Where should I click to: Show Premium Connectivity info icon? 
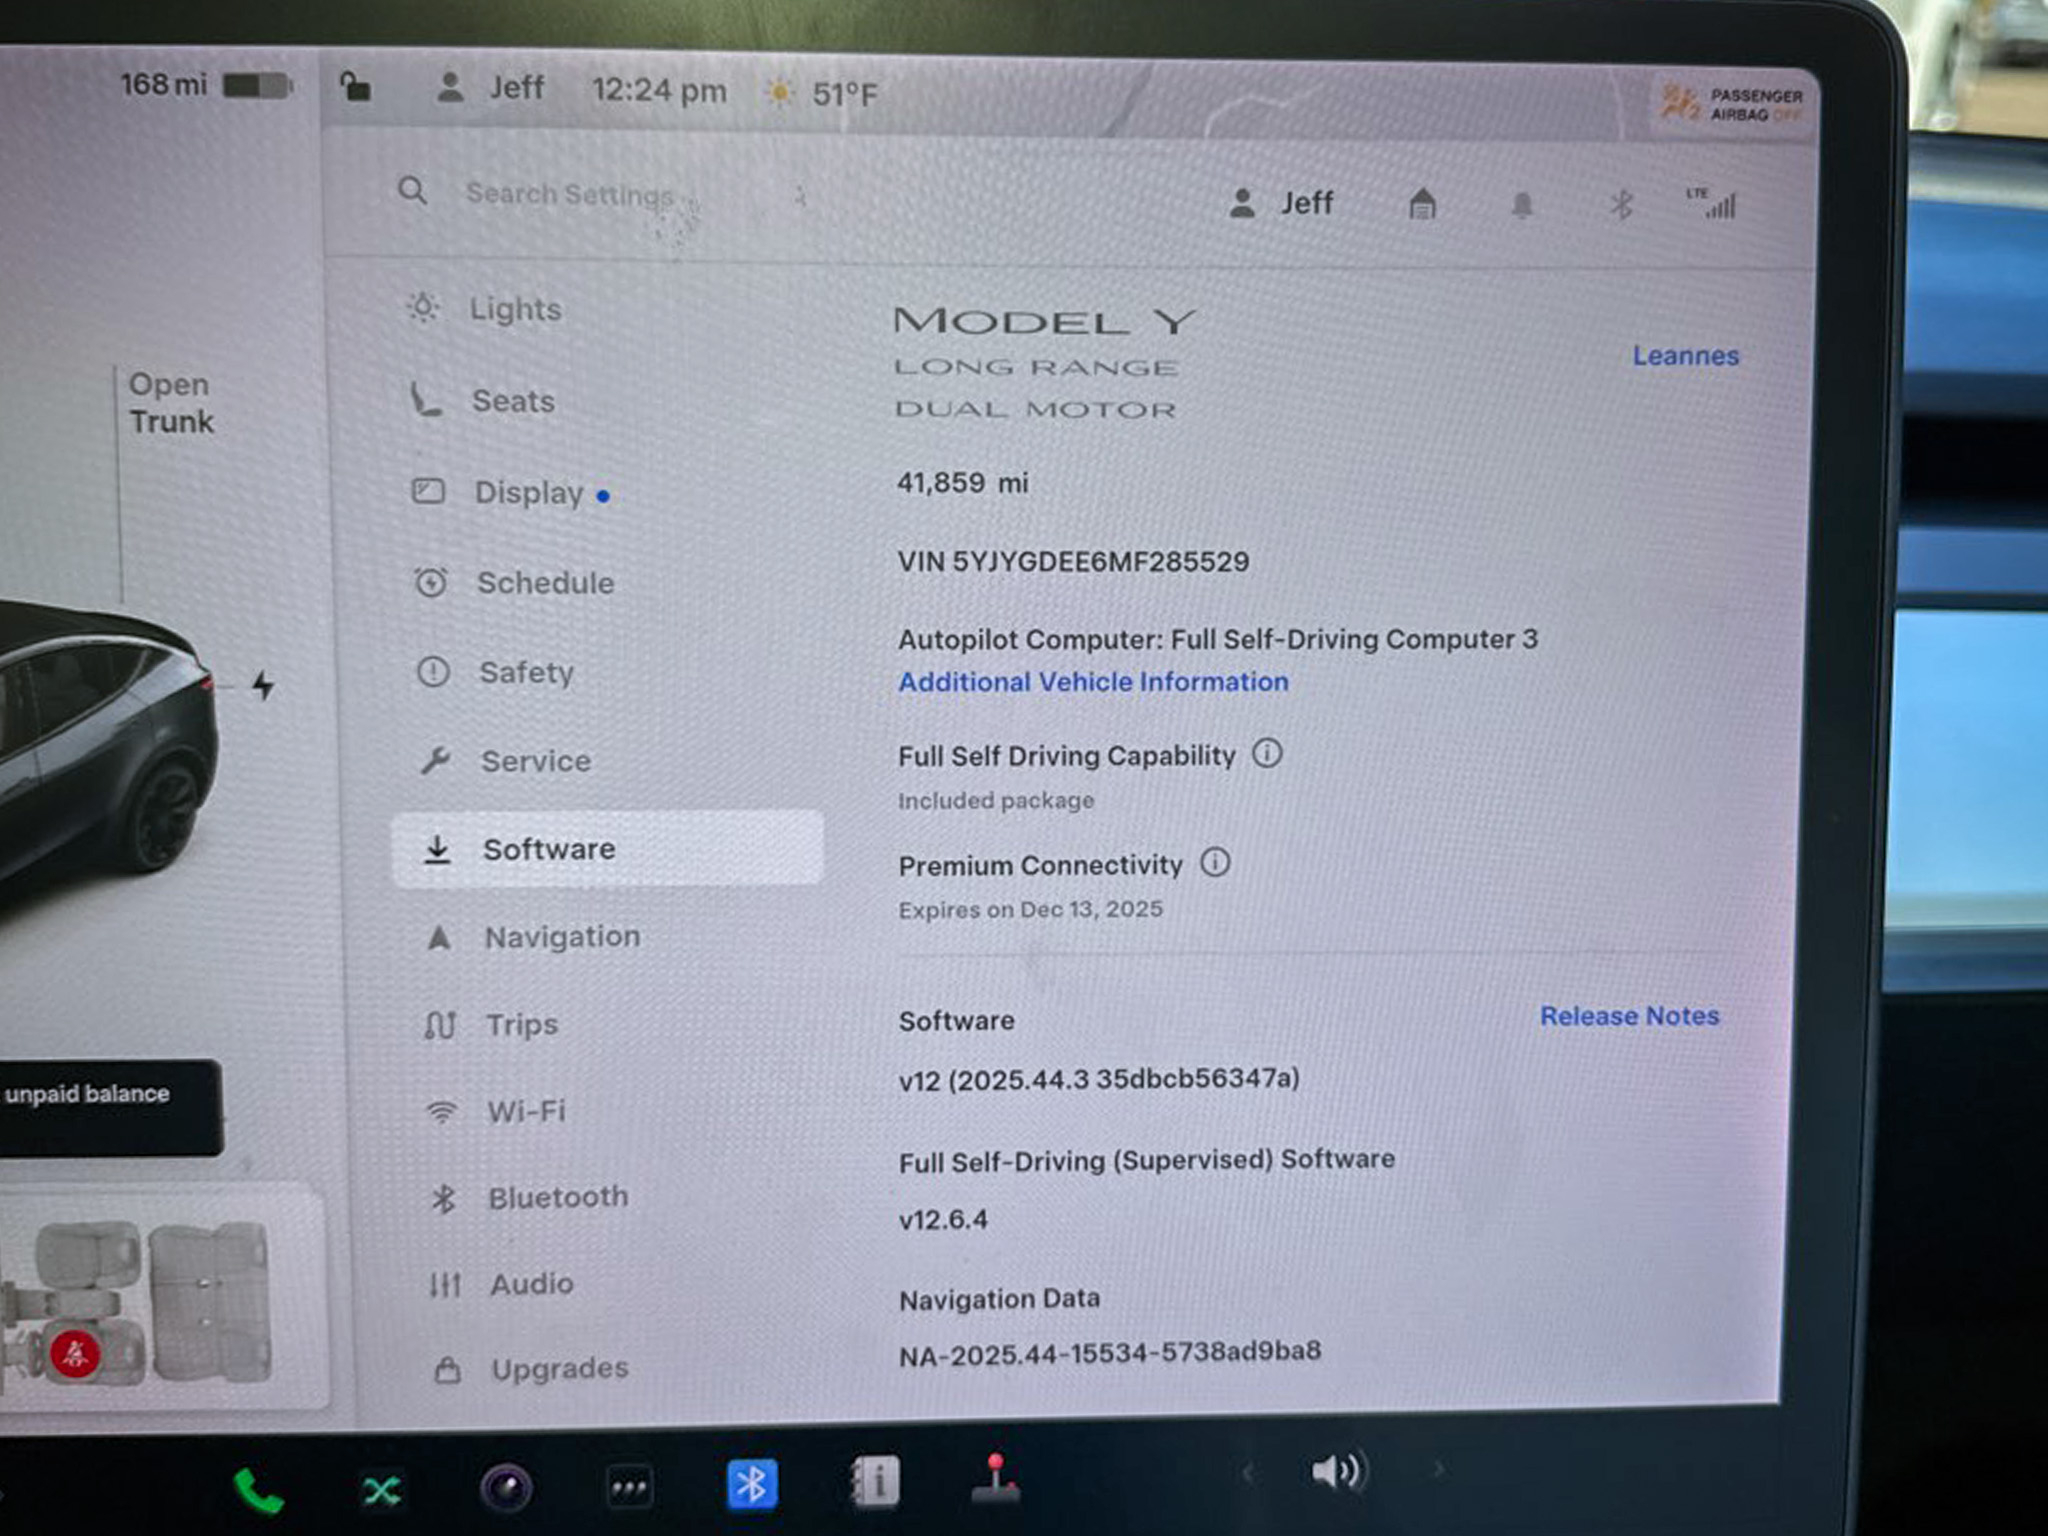[1215, 862]
